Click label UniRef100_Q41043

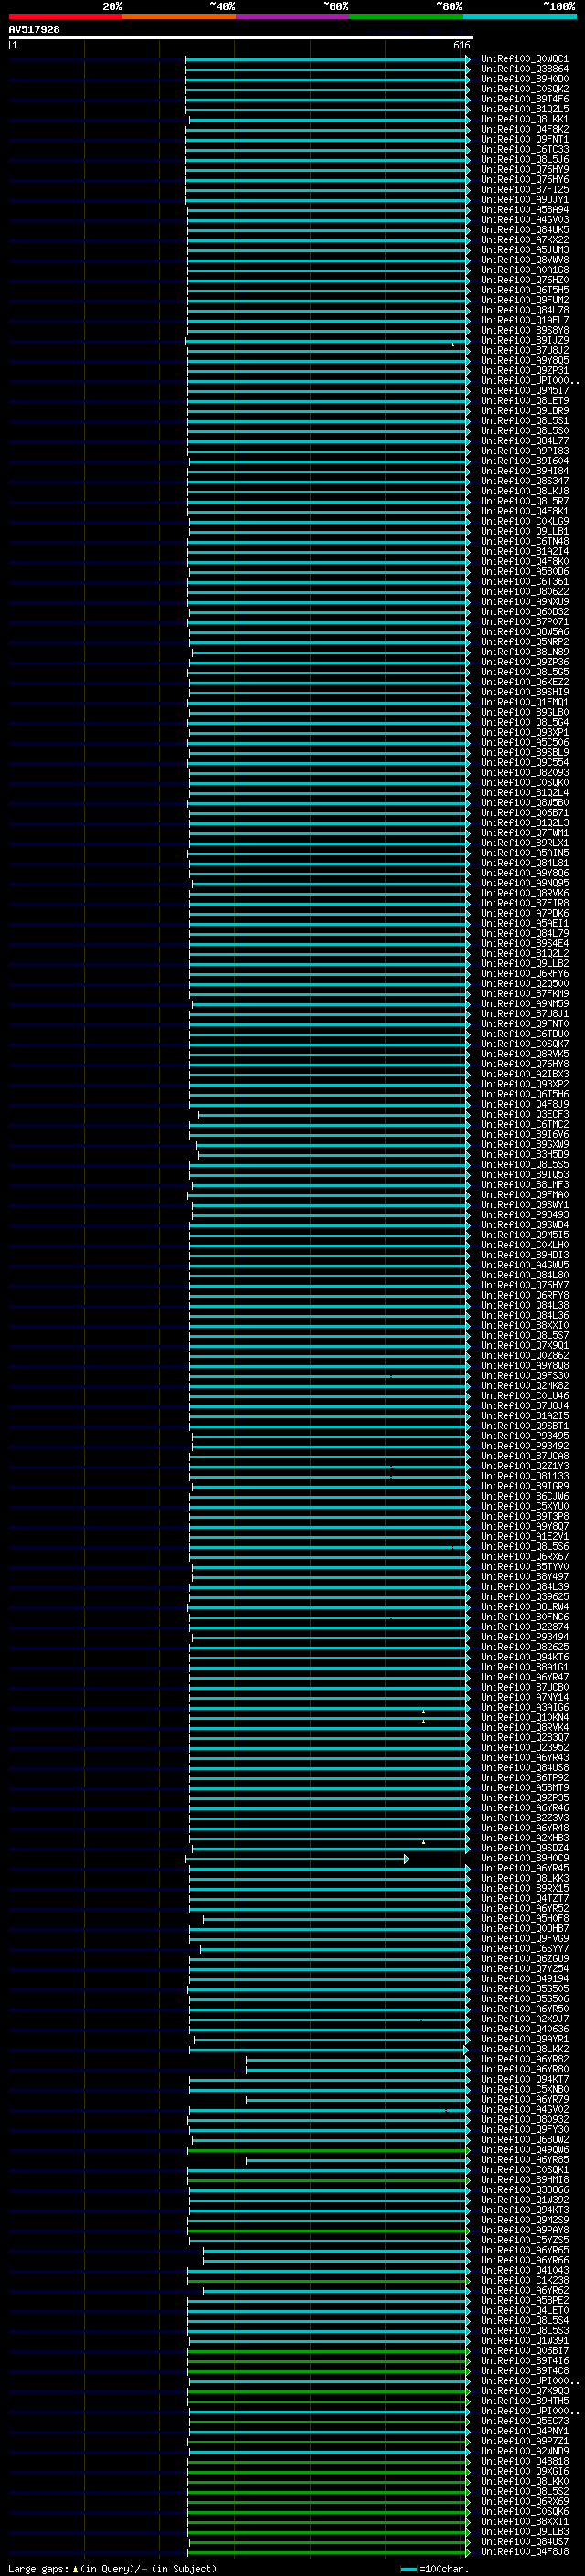[524, 2270]
